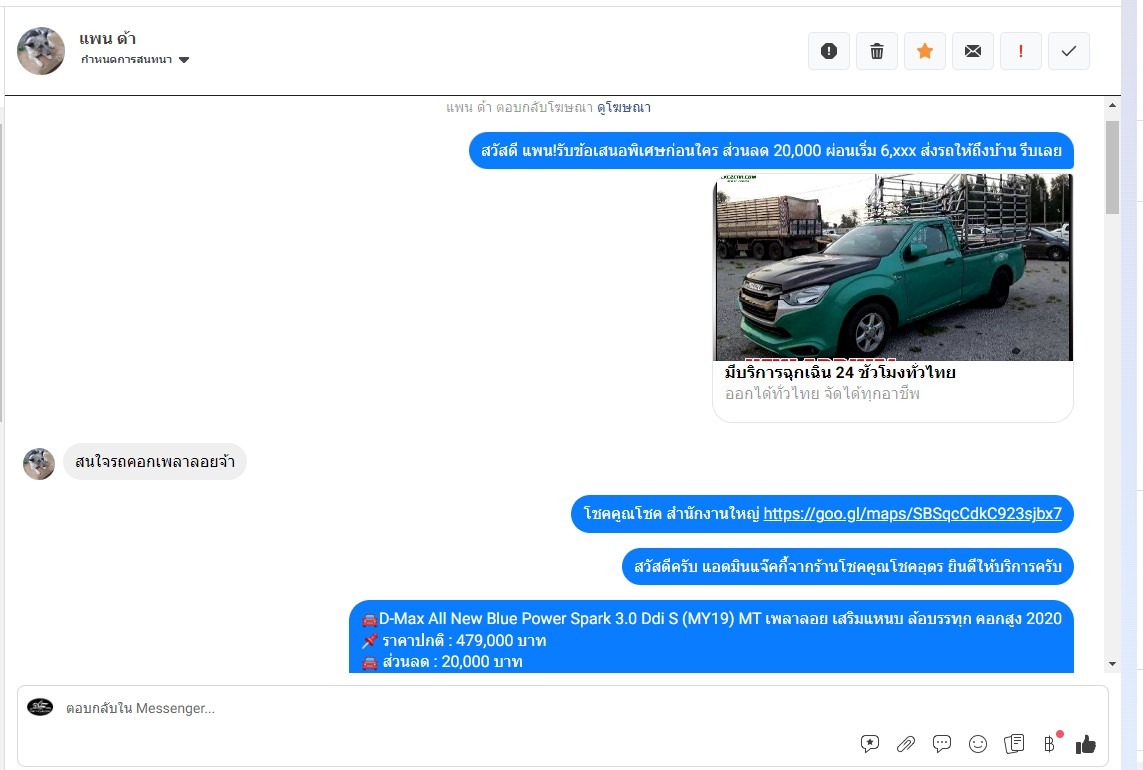Viewport: 1143px width, 770px height.
Task: Open saved replies star bubble icon
Action: 870,743
